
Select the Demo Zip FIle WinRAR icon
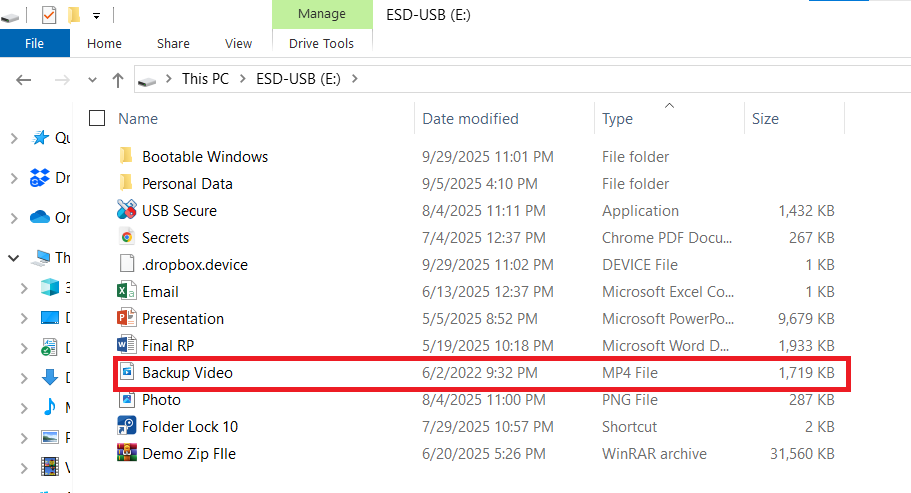127,452
